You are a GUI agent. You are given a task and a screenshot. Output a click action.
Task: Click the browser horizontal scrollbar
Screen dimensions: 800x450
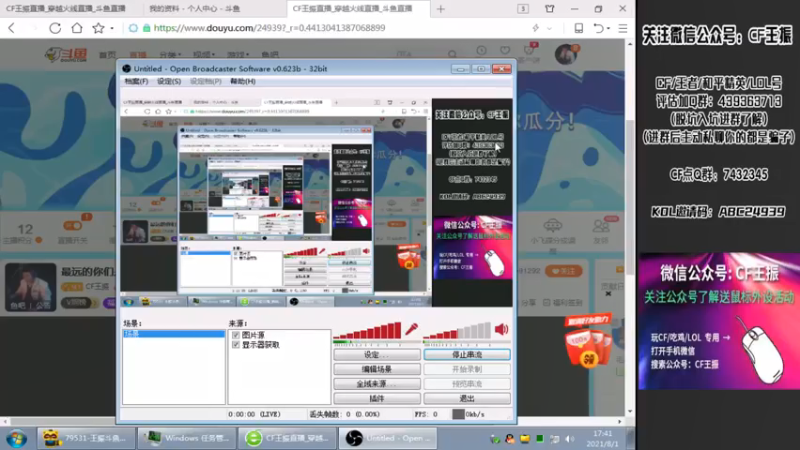(x=312, y=421)
